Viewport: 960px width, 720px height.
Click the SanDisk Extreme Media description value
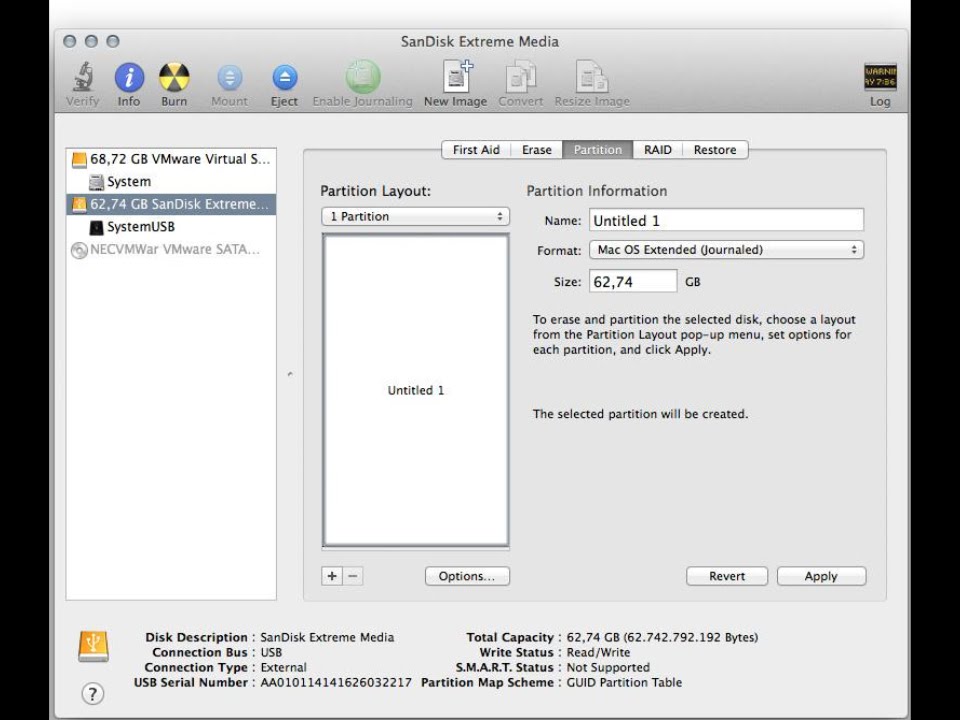327,637
